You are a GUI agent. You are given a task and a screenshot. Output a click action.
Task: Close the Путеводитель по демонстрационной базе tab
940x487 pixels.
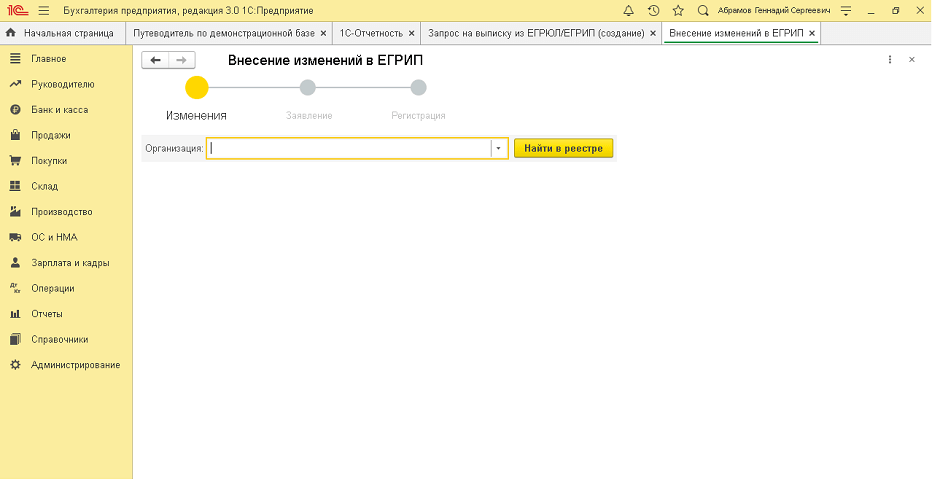323,34
